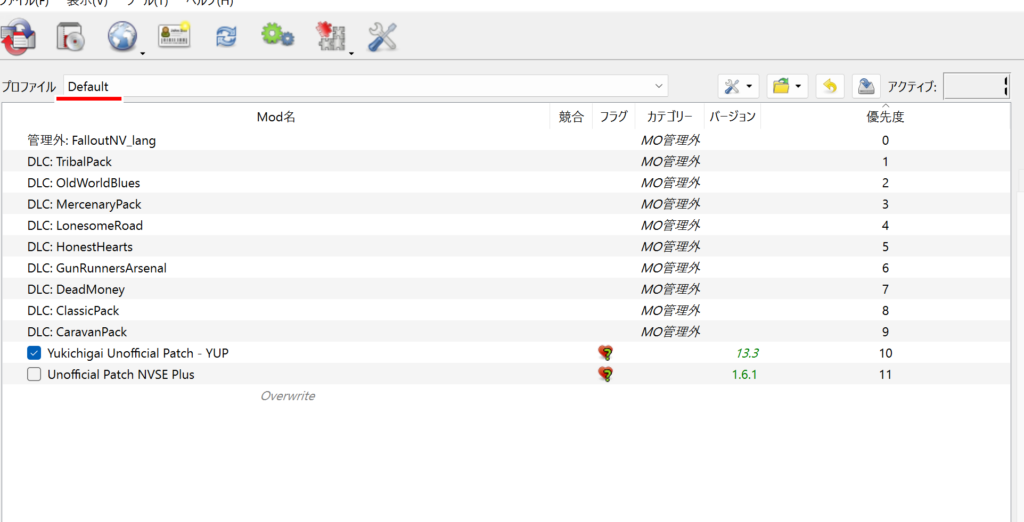Image resolution: width=1024 pixels, height=522 pixels.
Task: Open the green gears executables icon
Action: coord(277,37)
